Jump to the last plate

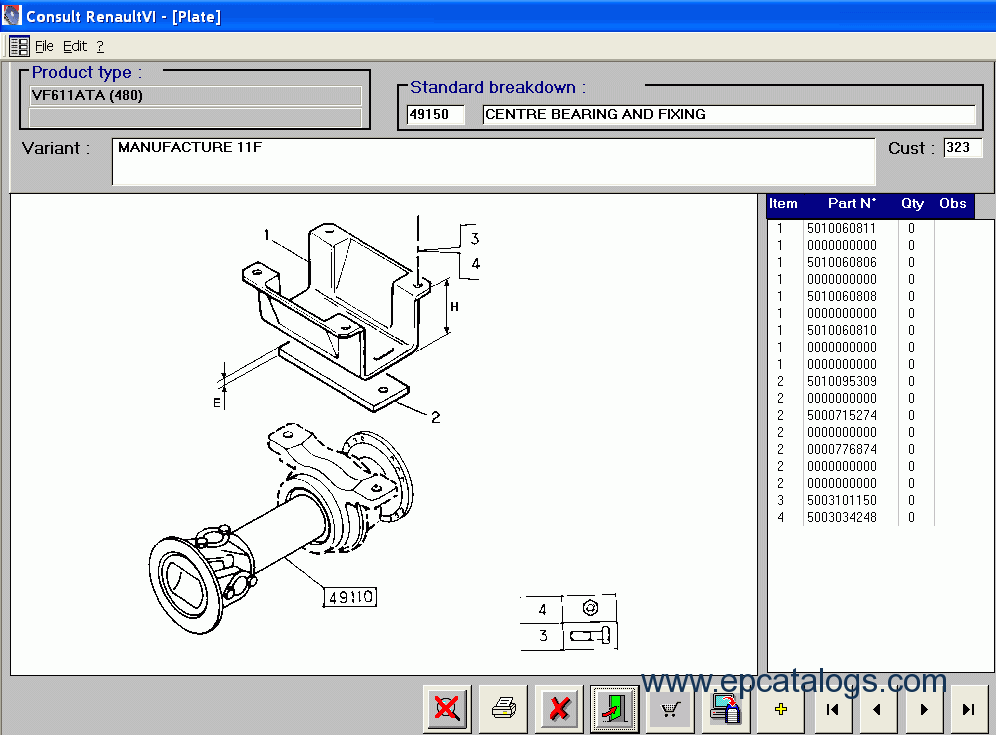968,709
